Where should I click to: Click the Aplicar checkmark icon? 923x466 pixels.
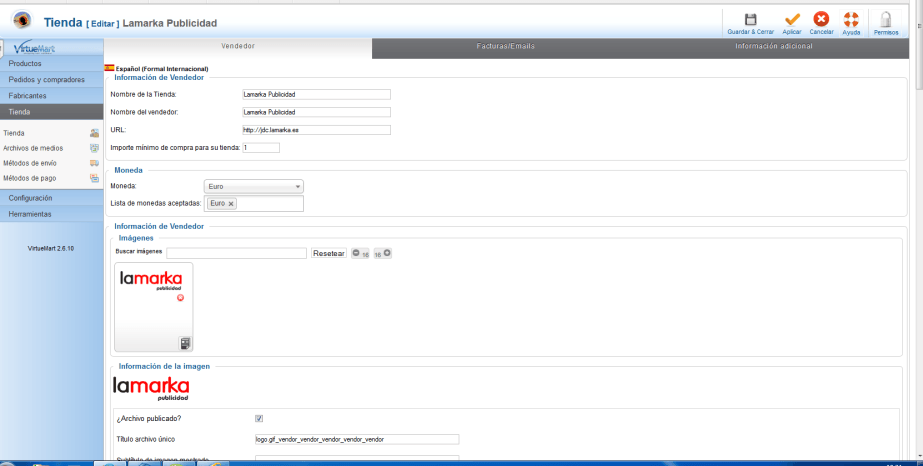[x=792, y=19]
